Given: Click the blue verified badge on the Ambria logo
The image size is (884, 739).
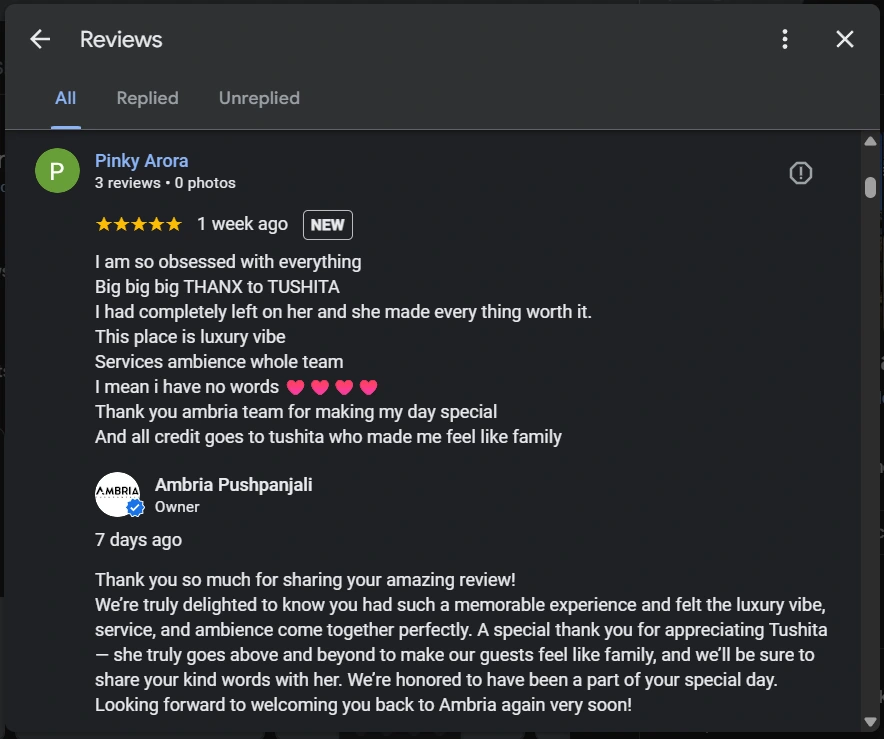Looking at the screenshot, I should coord(135,508).
